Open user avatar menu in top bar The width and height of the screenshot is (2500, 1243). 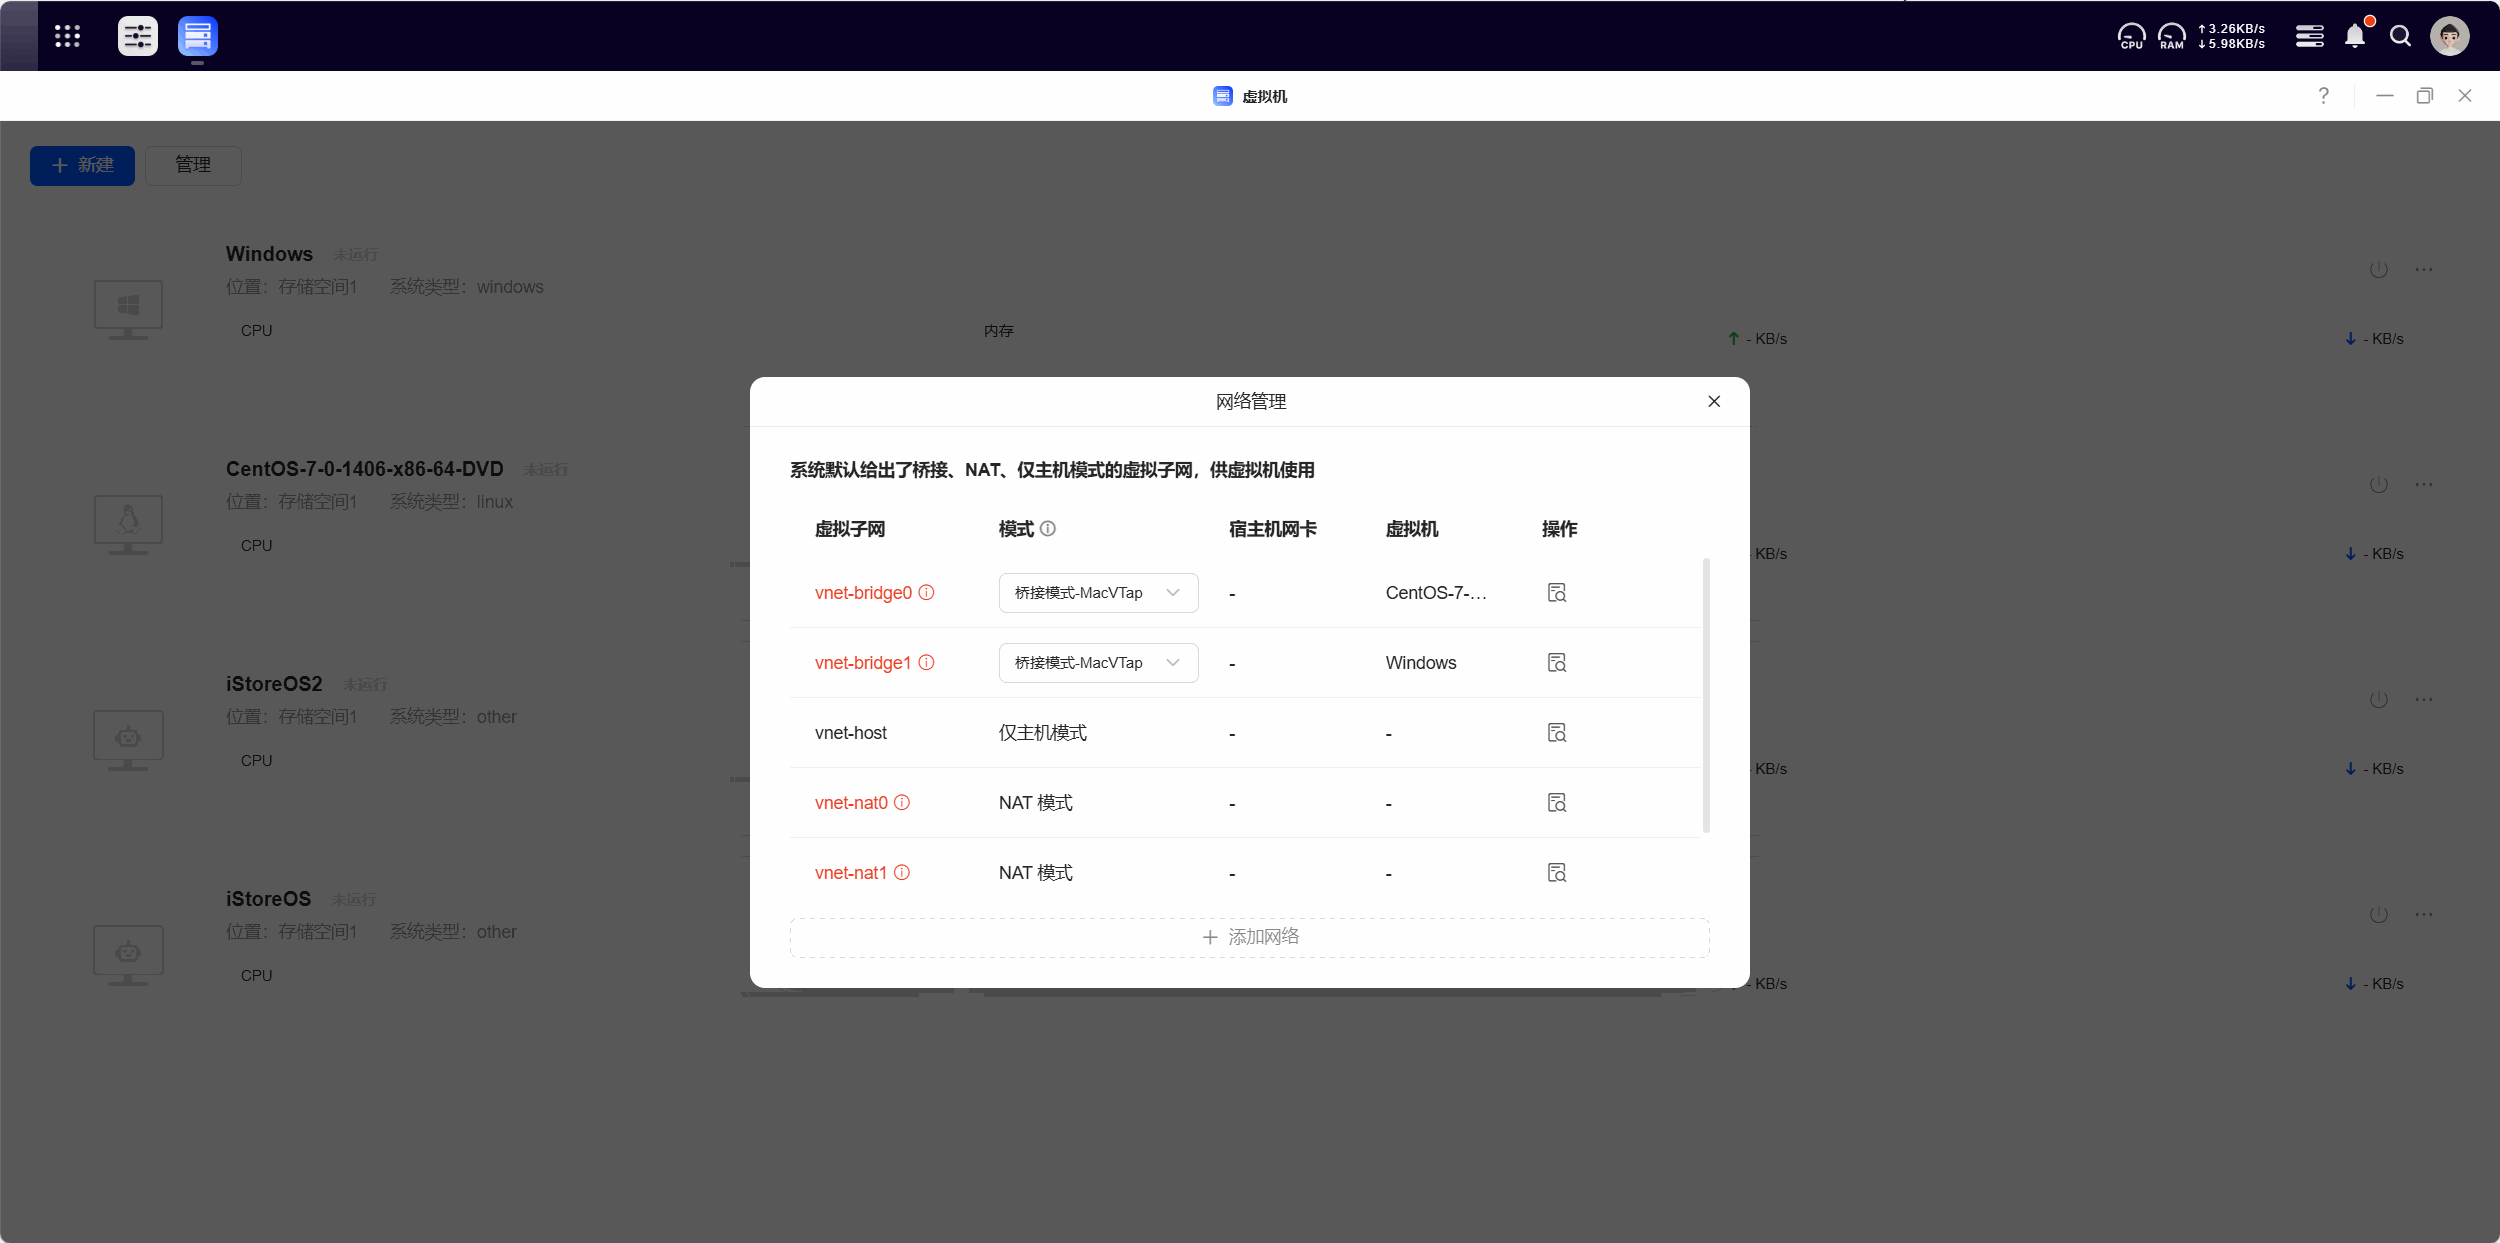tap(2449, 37)
